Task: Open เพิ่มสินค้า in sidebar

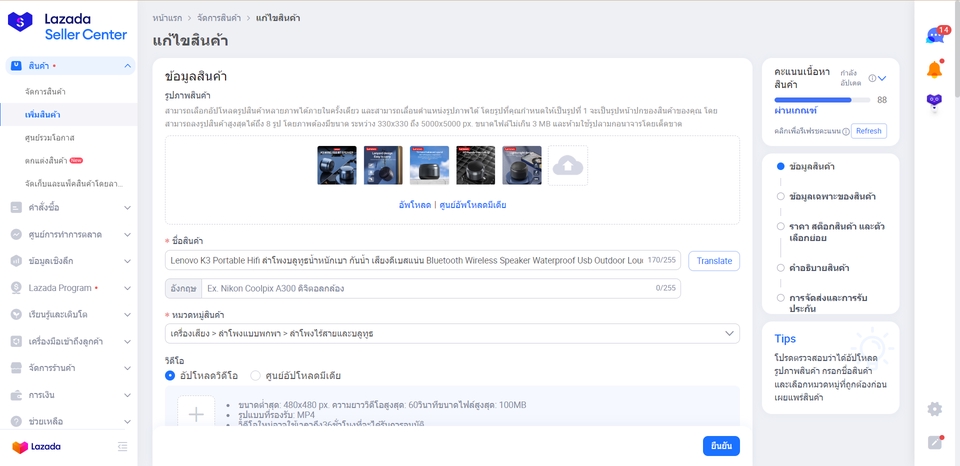Action: 42,115
